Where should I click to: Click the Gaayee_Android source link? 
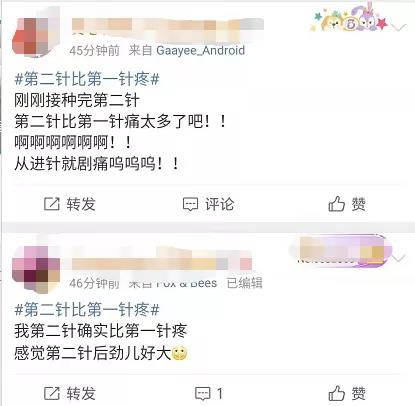pyautogui.click(x=201, y=50)
